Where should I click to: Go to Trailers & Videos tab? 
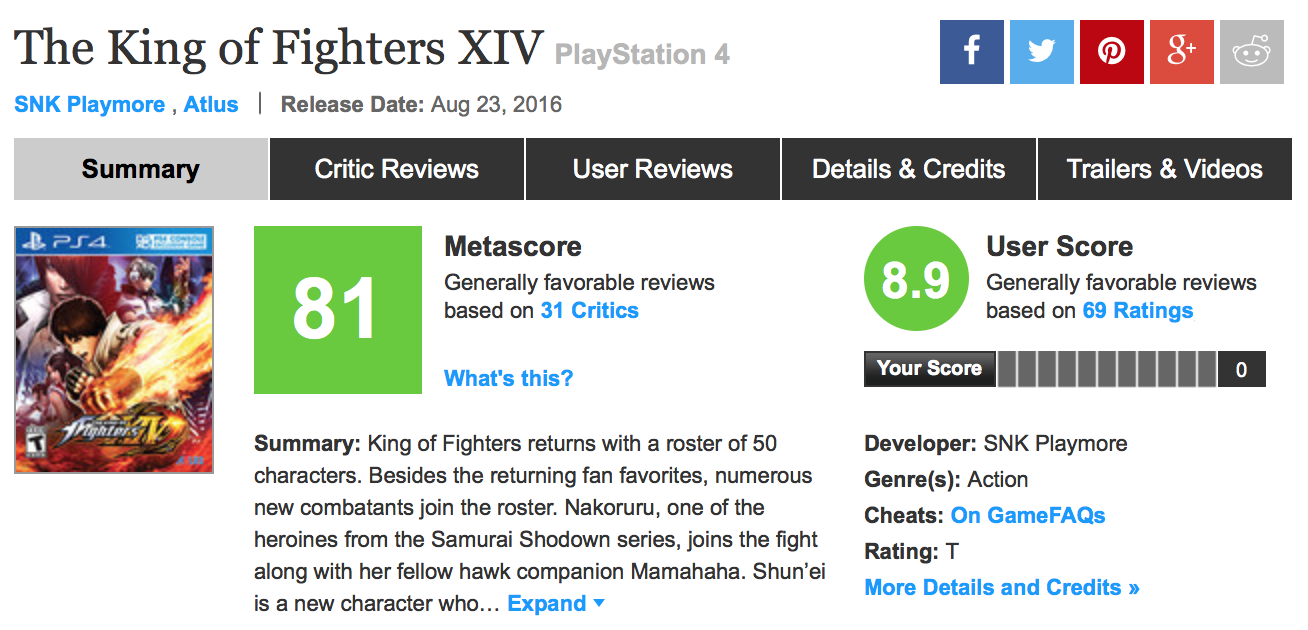point(1164,169)
